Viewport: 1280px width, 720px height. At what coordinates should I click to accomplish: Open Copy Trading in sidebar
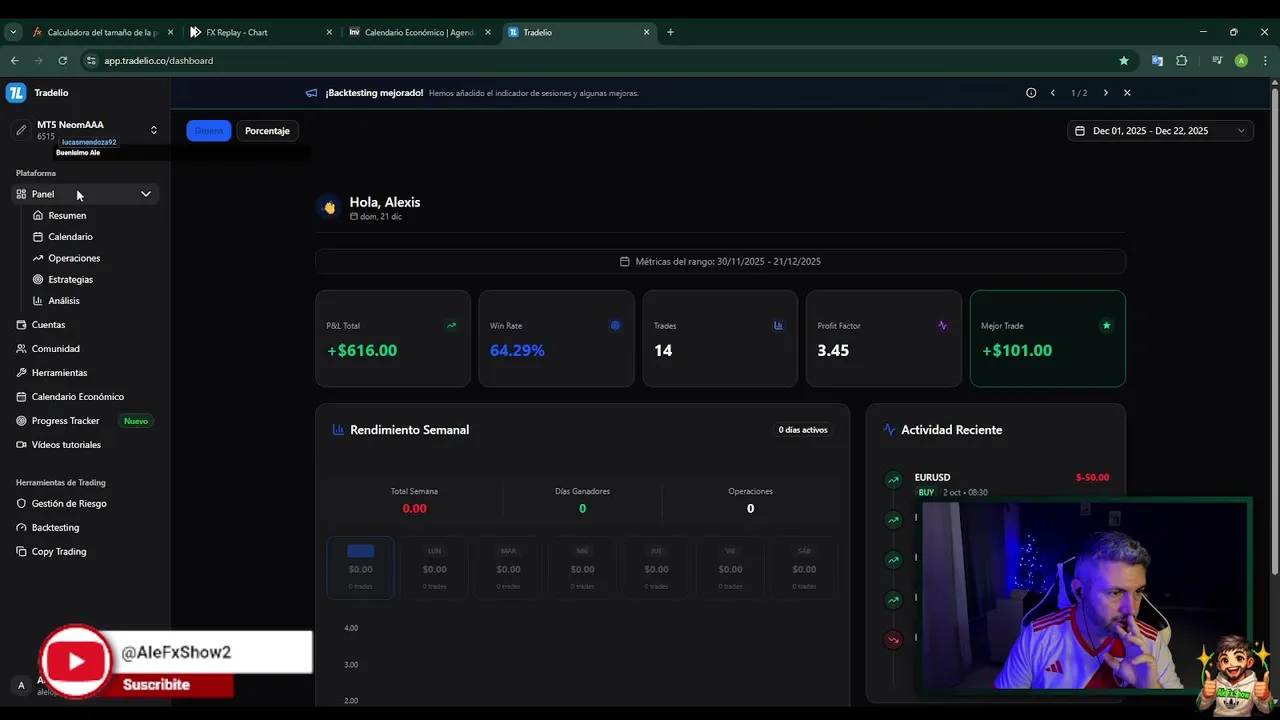[x=59, y=552]
